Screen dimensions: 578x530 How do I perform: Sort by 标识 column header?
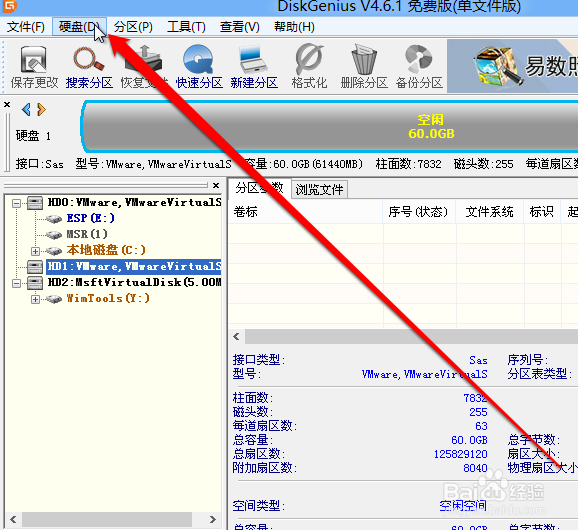click(542, 212)
